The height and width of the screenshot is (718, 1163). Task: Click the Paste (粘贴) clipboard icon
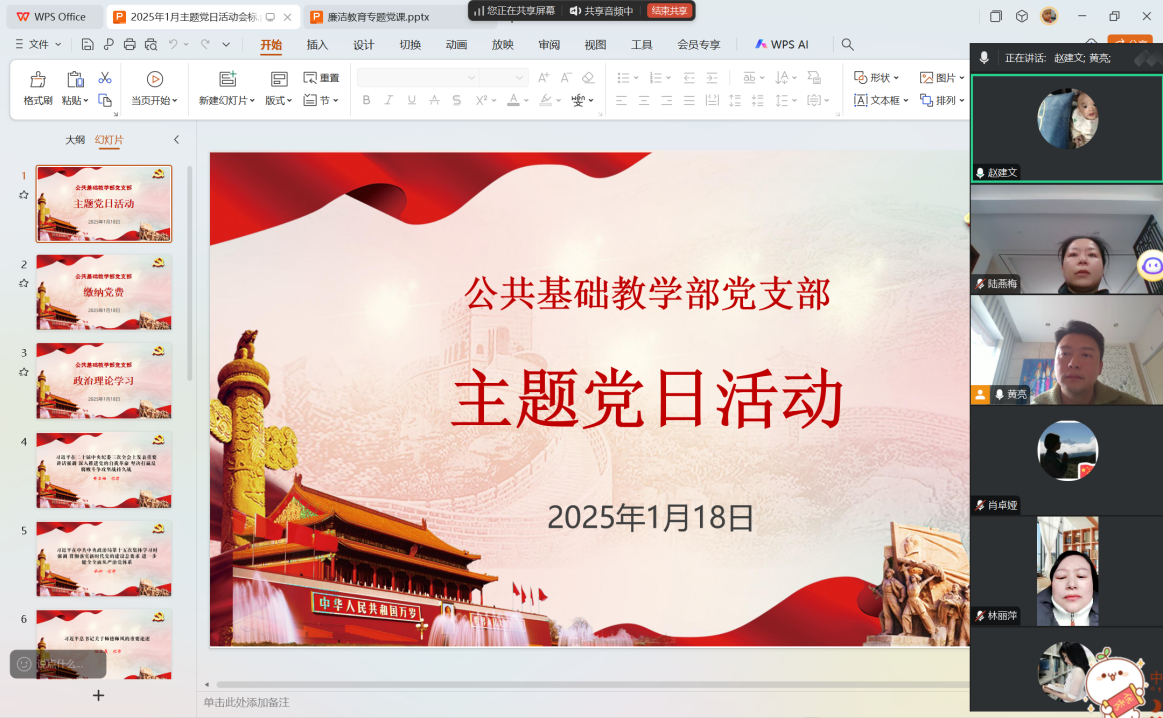(75, 79)
